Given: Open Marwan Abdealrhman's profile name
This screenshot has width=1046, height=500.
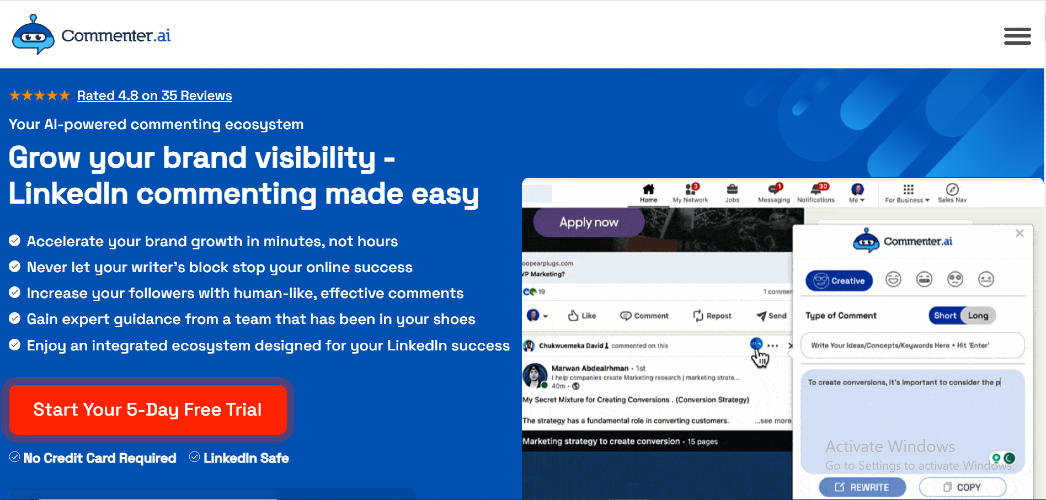Looking at the screenshot, I should click(x=590, y=368).
